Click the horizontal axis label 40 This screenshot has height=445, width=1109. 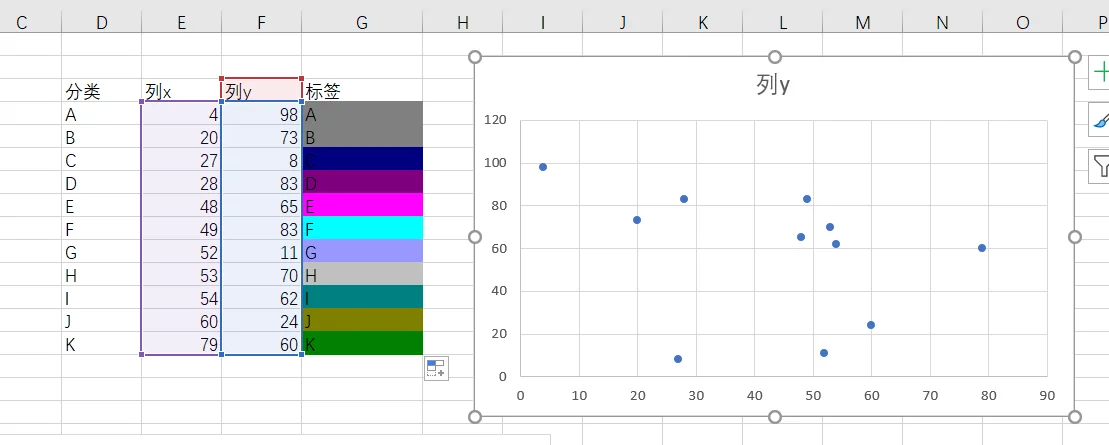click(x=754, y=395)
